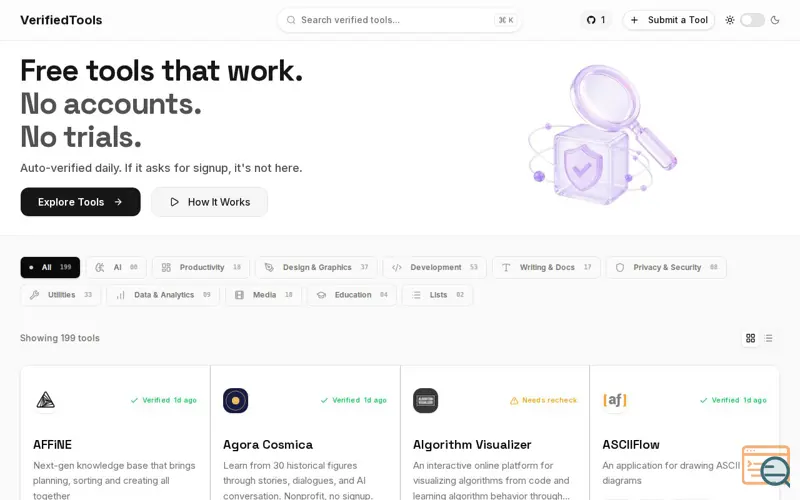Click the grid icon beside Productivity
800x500 pixels.
coord(166,267)
